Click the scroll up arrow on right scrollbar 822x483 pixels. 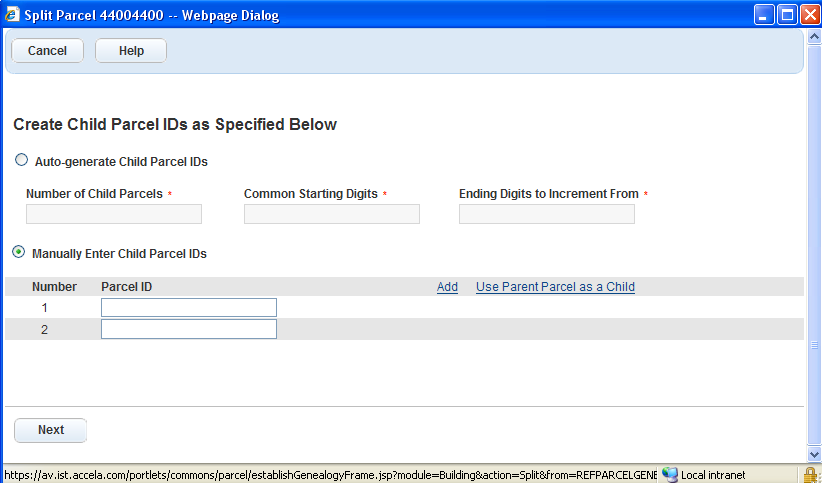[813, 36]
